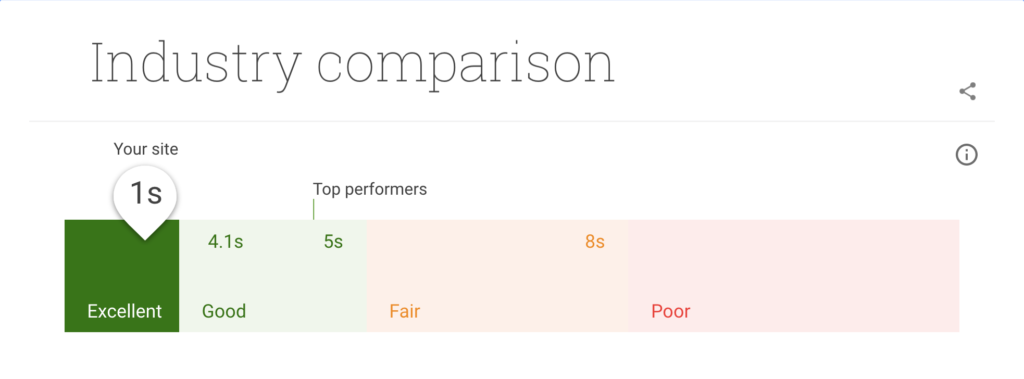Open the info circle icon
The image size is (1024, 379).
click(x=967, y=155)
